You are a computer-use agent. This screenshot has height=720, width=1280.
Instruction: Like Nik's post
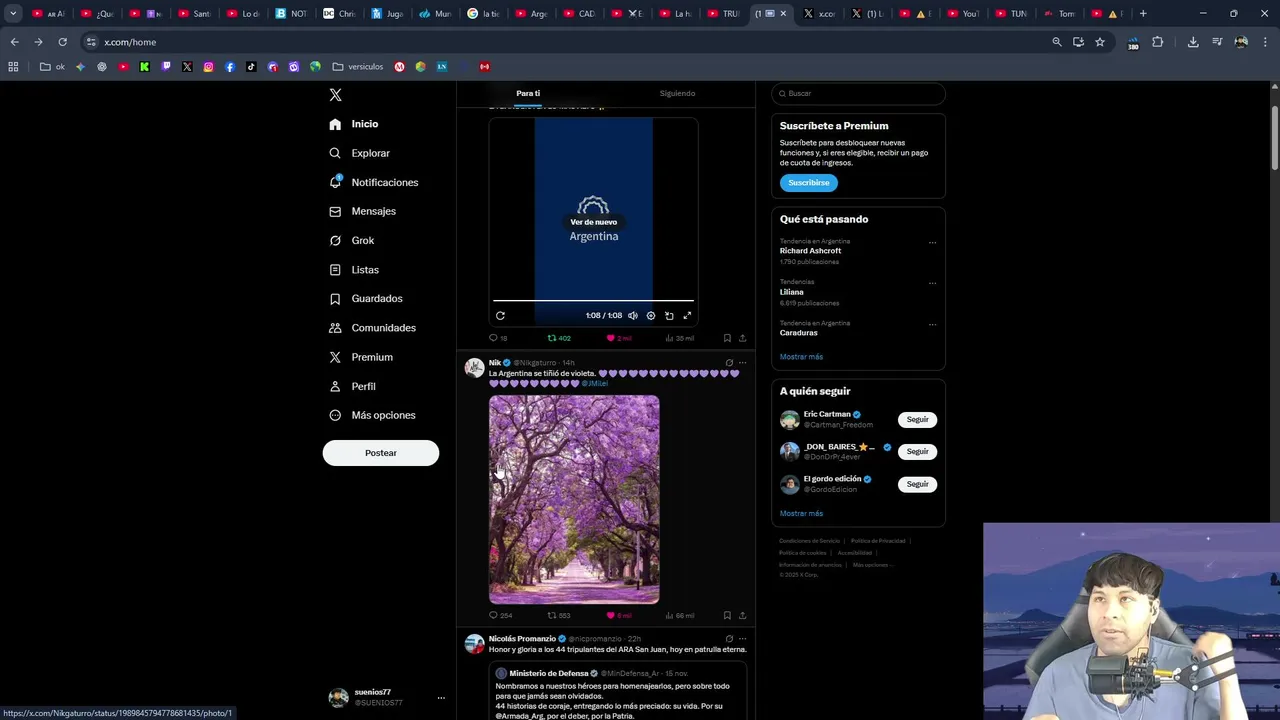pyautogui.click(x=618, y=616)
